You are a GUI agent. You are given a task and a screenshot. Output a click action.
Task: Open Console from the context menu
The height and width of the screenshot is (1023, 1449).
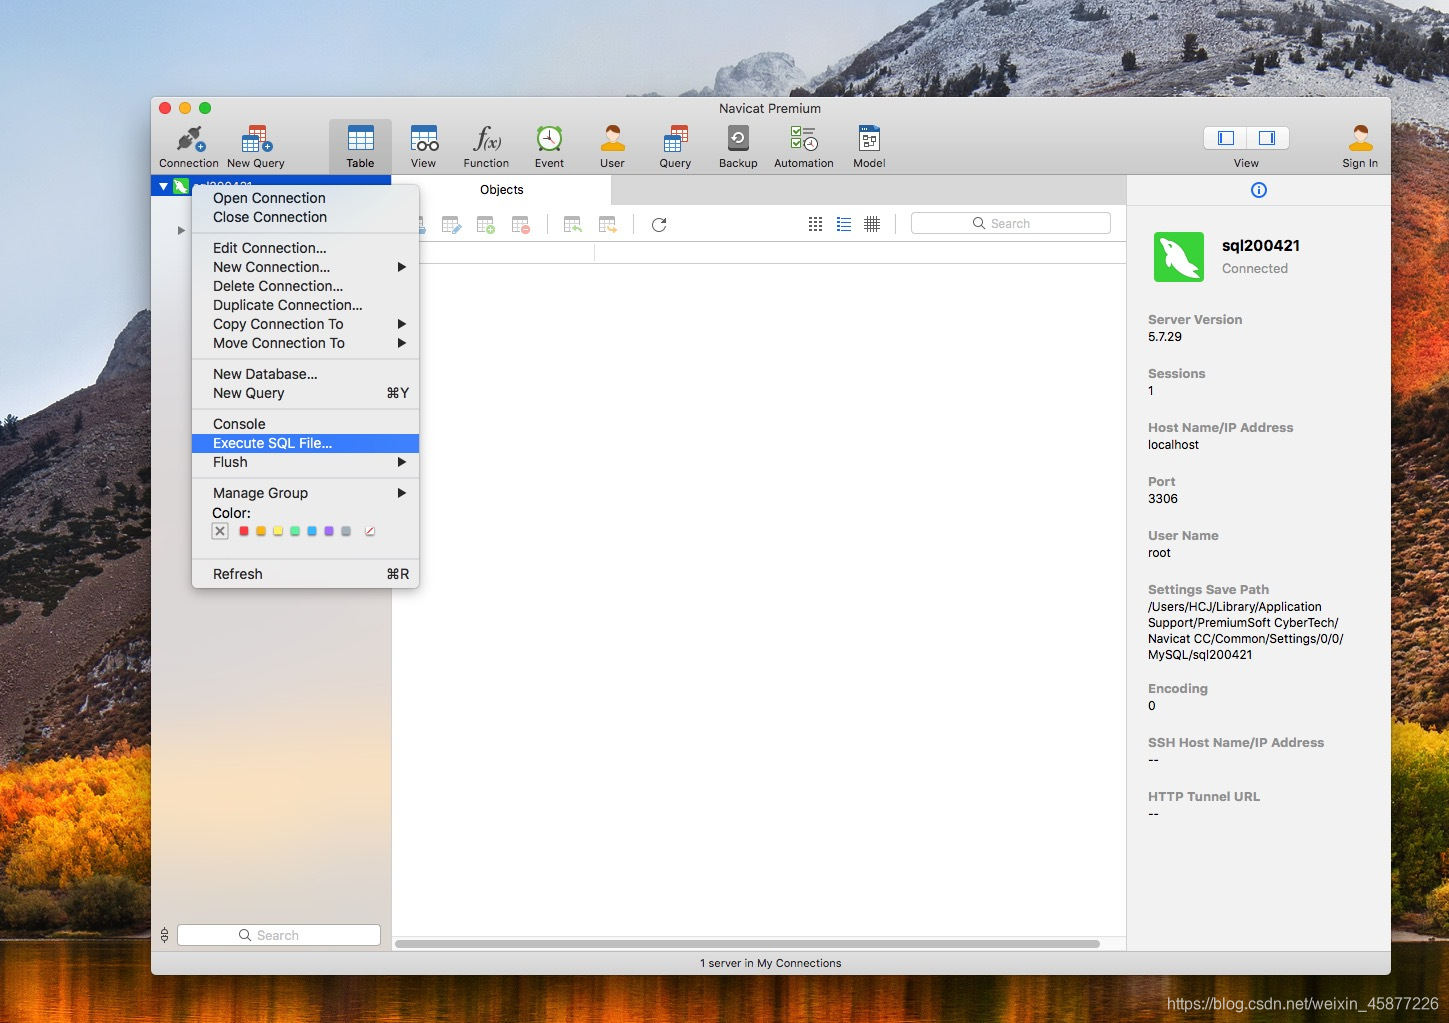(305, 424)
